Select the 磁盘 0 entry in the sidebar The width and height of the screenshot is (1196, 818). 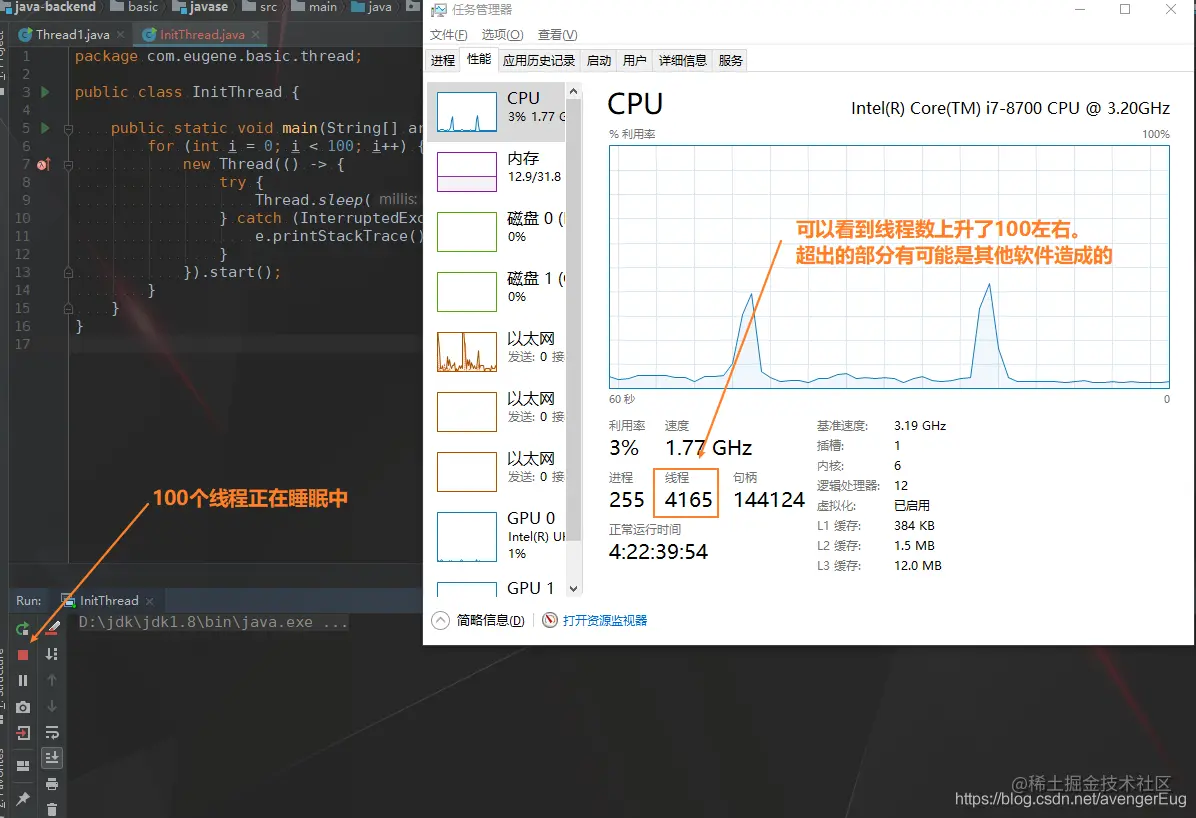pos(496,231)
